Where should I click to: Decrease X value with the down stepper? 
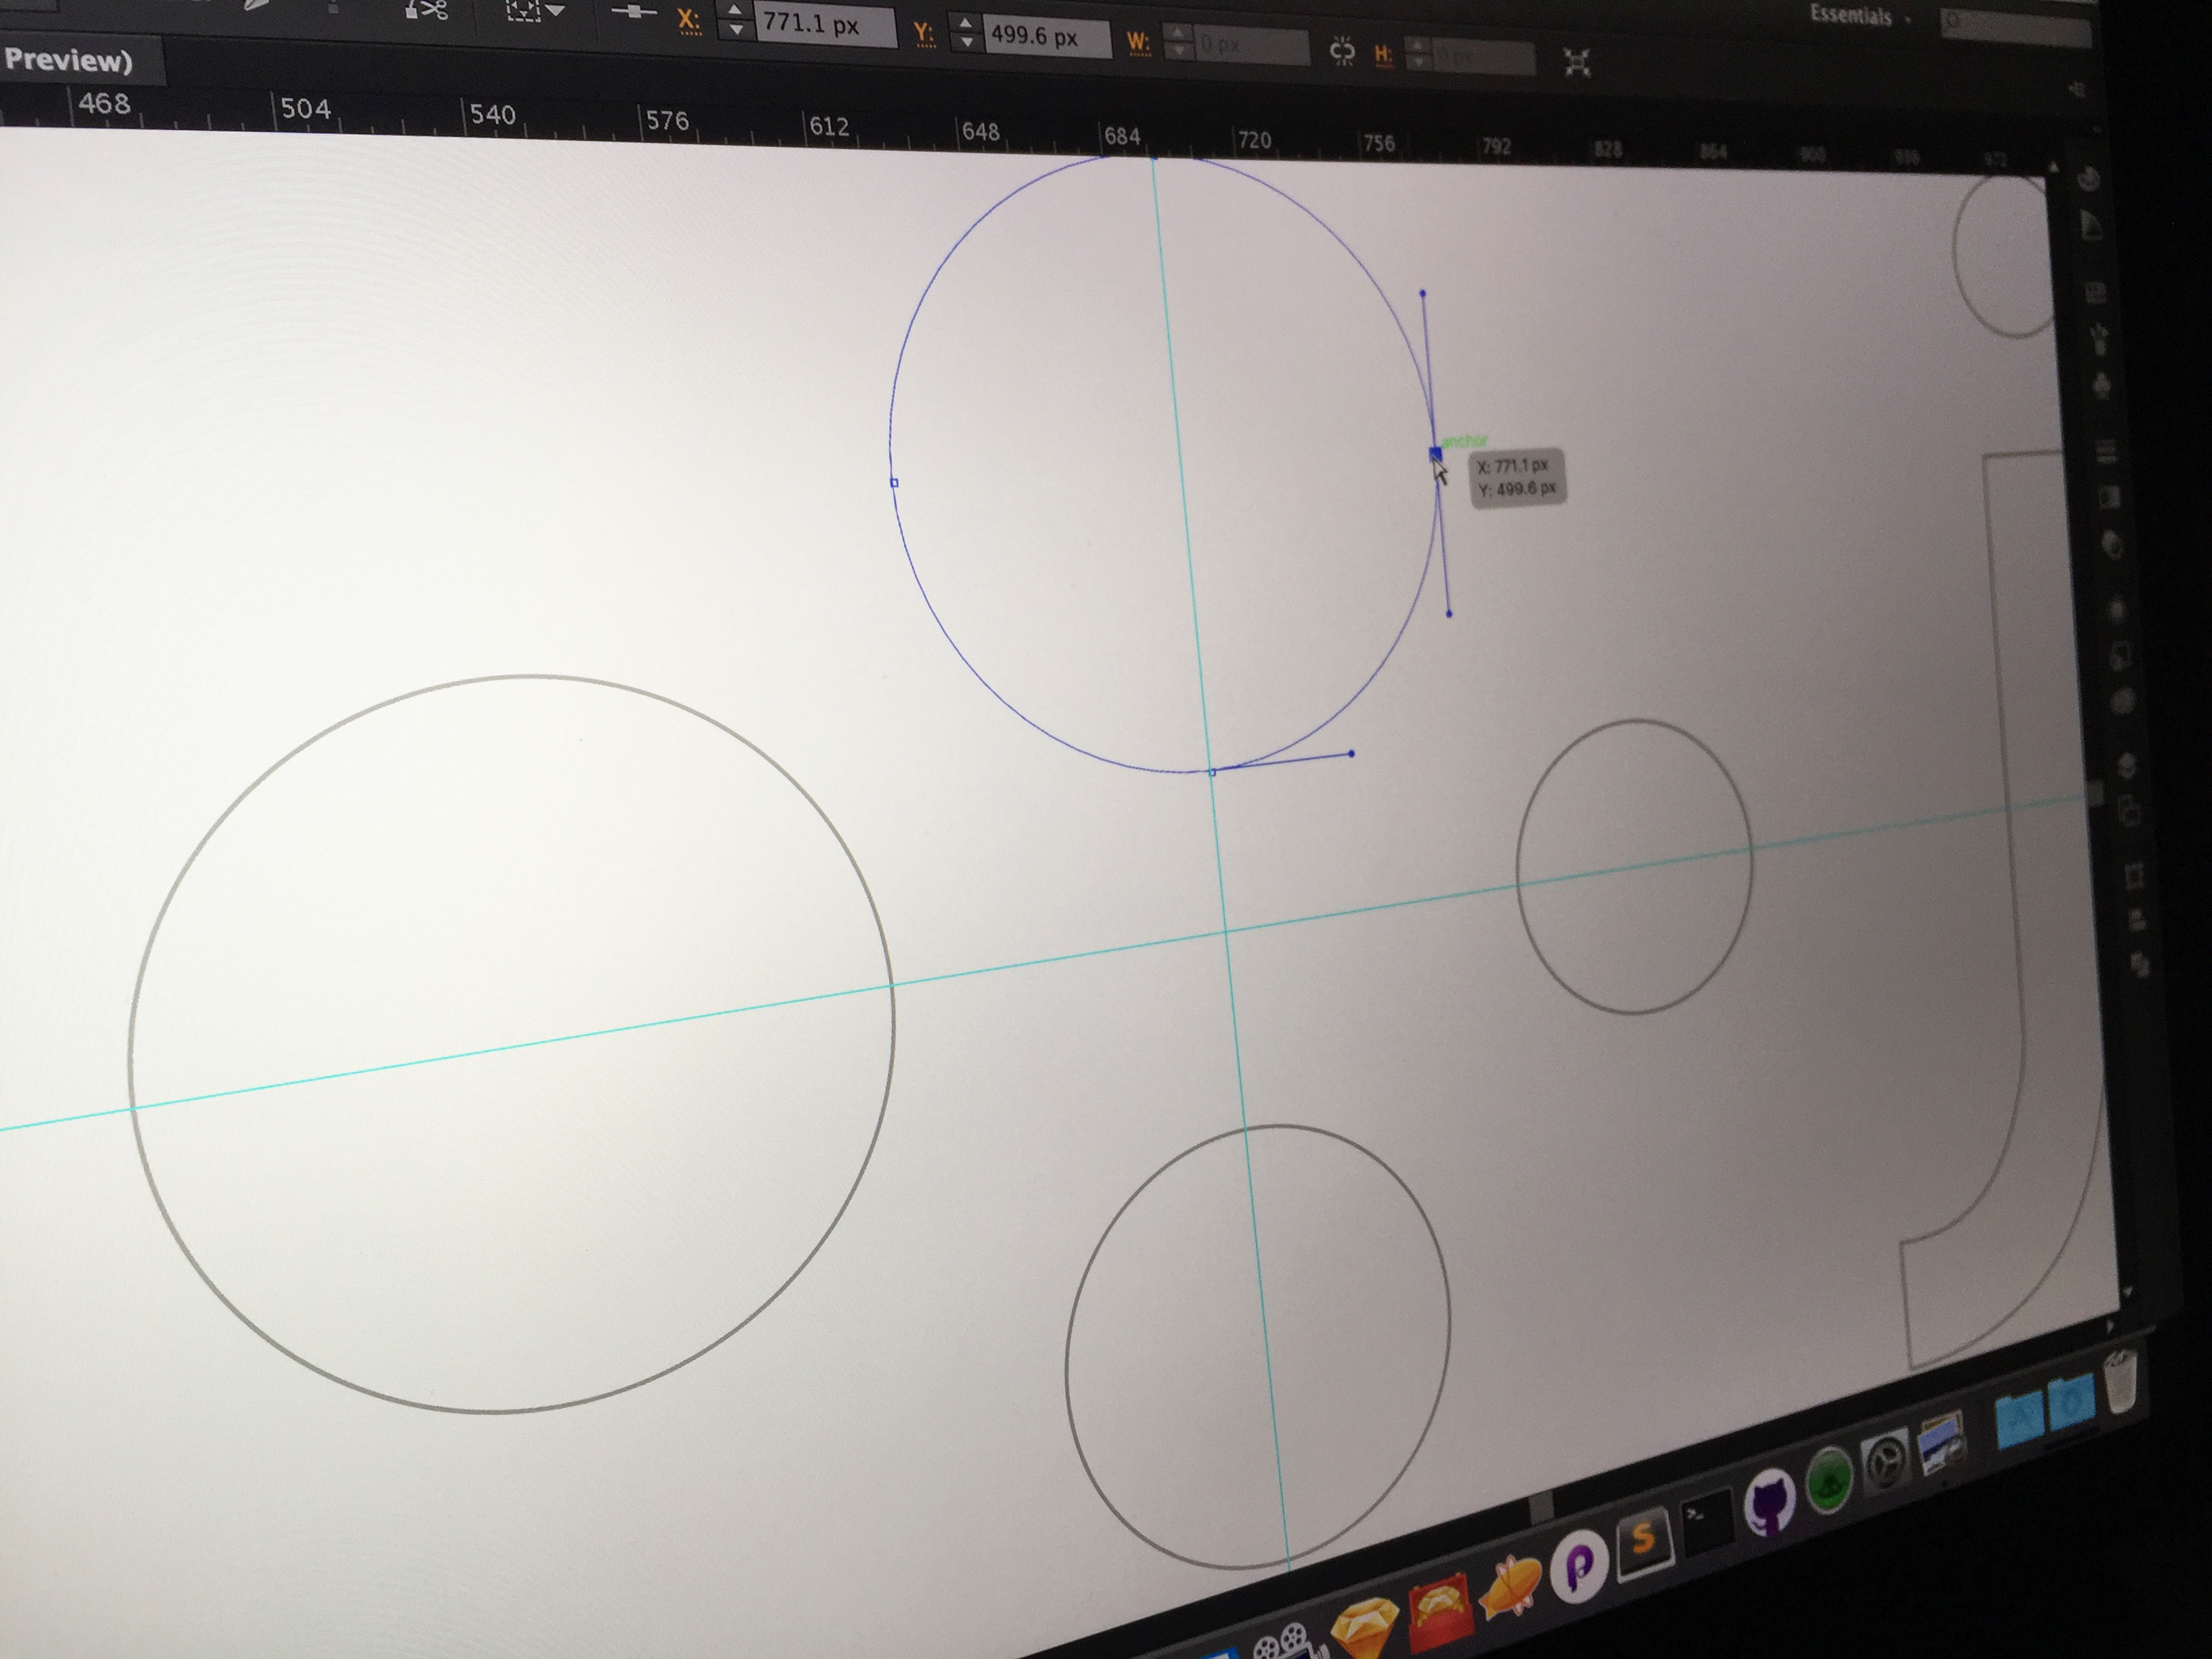click(x=736, y=30)
